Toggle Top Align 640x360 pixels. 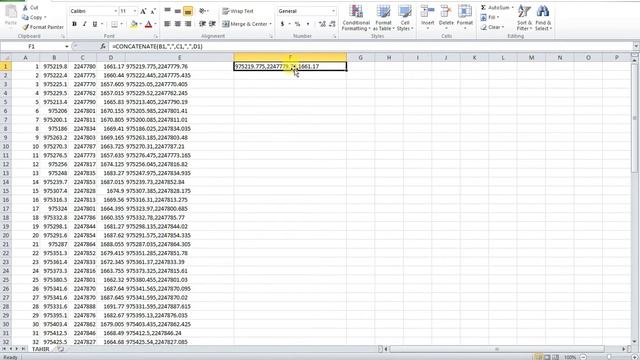(x=167, y=11)
